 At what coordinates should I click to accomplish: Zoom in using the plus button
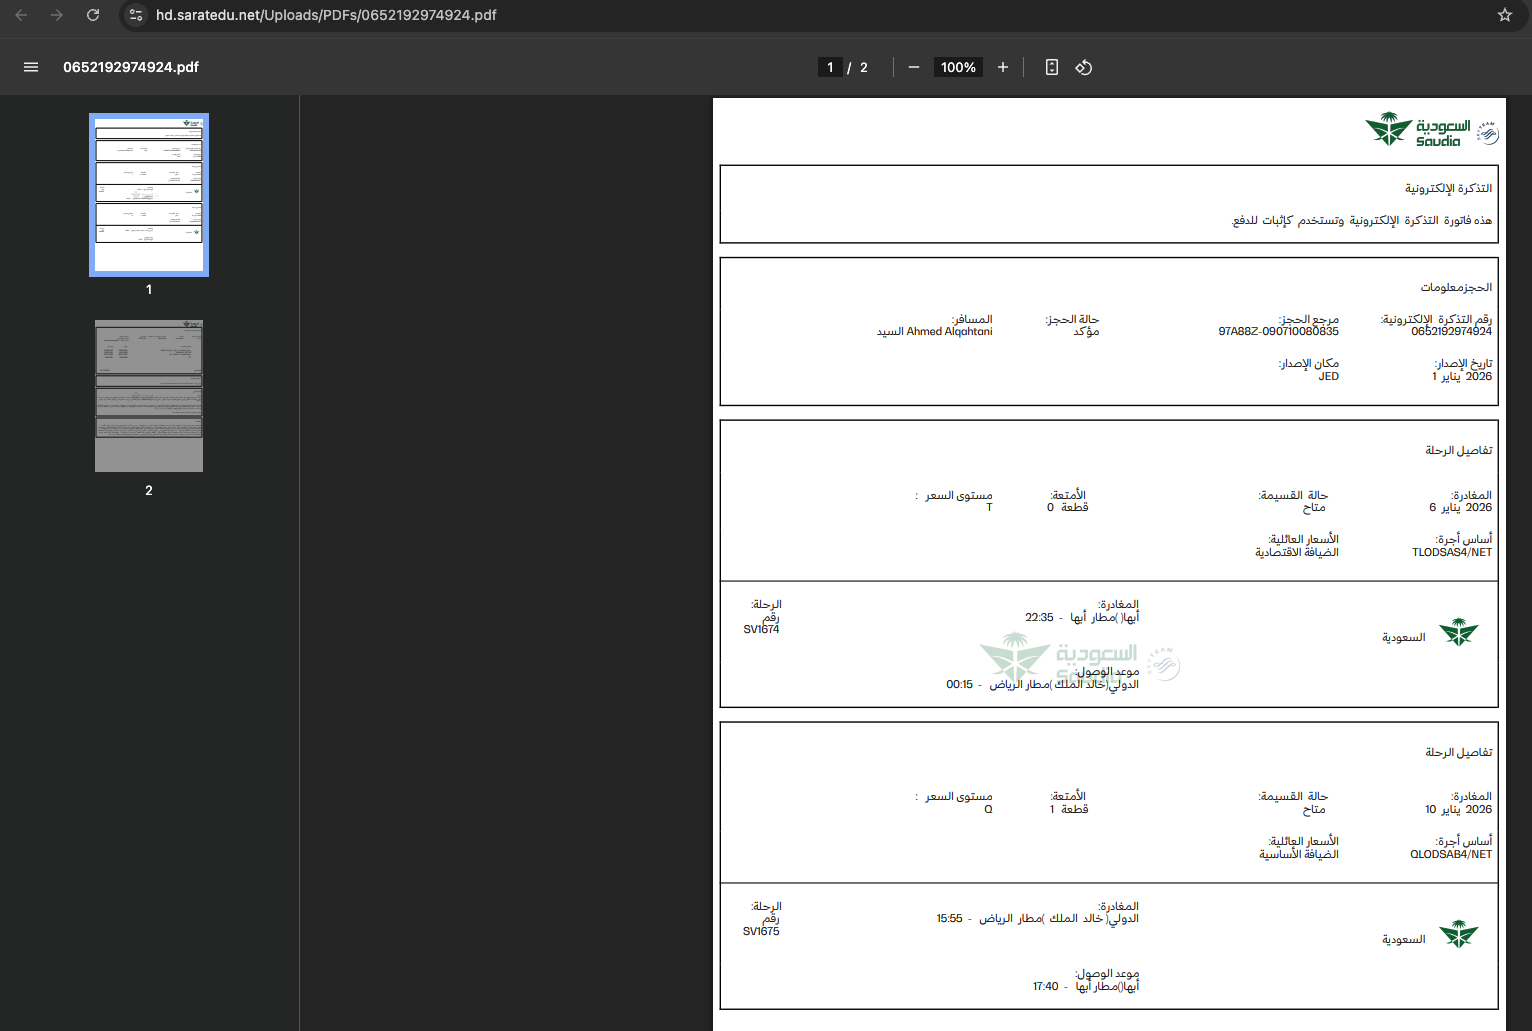1002,67
